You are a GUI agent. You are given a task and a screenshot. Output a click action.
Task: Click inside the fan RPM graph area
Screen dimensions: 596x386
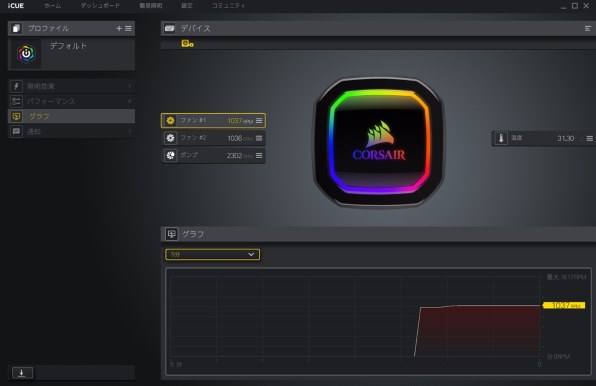tap(355, 317)
